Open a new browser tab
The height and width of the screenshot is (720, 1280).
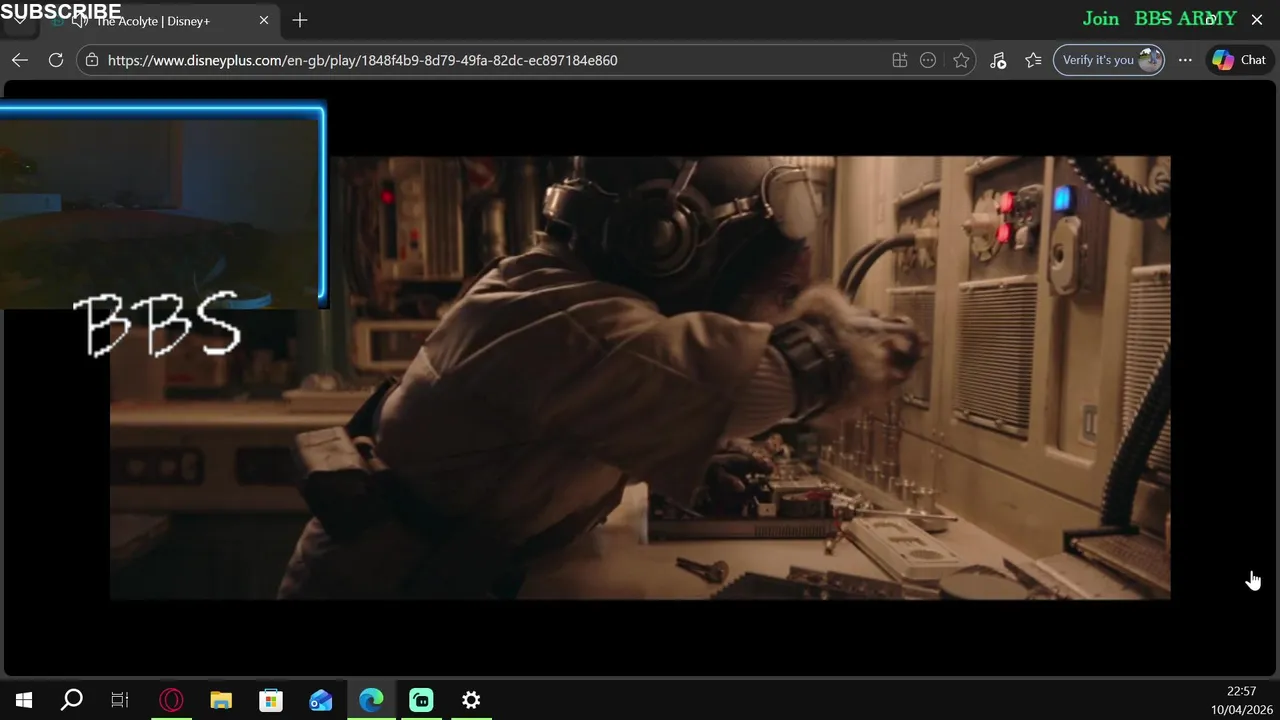300,20
